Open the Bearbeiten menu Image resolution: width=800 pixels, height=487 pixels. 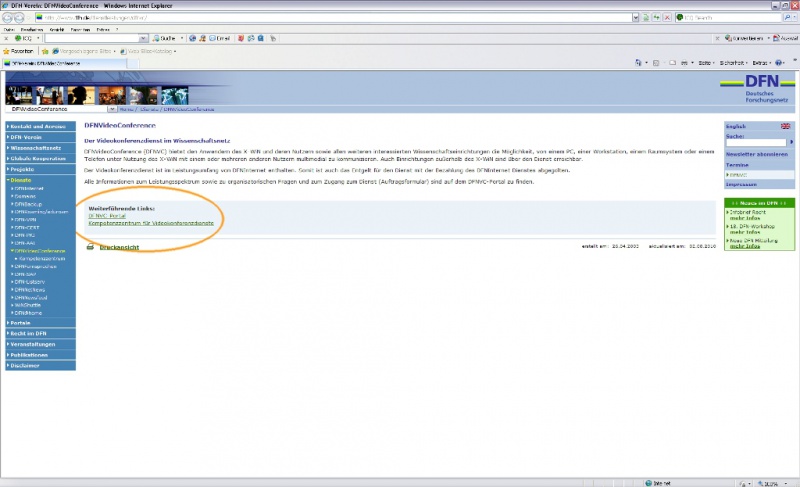pos(32,30)
